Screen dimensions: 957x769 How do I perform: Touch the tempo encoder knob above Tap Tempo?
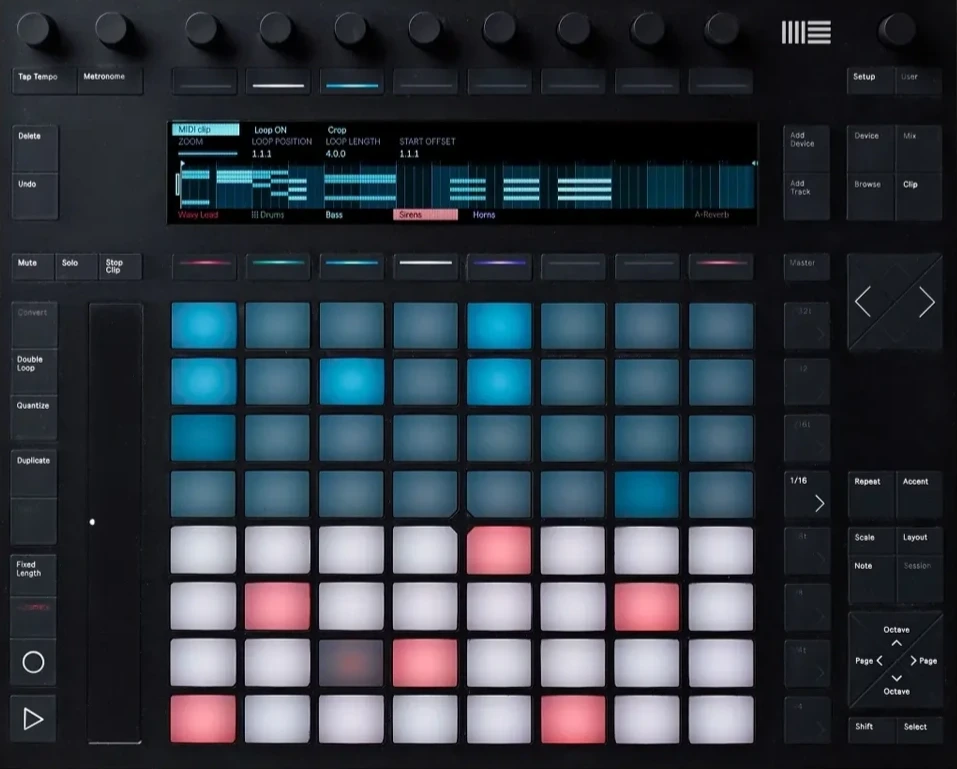tap(36, 28)
